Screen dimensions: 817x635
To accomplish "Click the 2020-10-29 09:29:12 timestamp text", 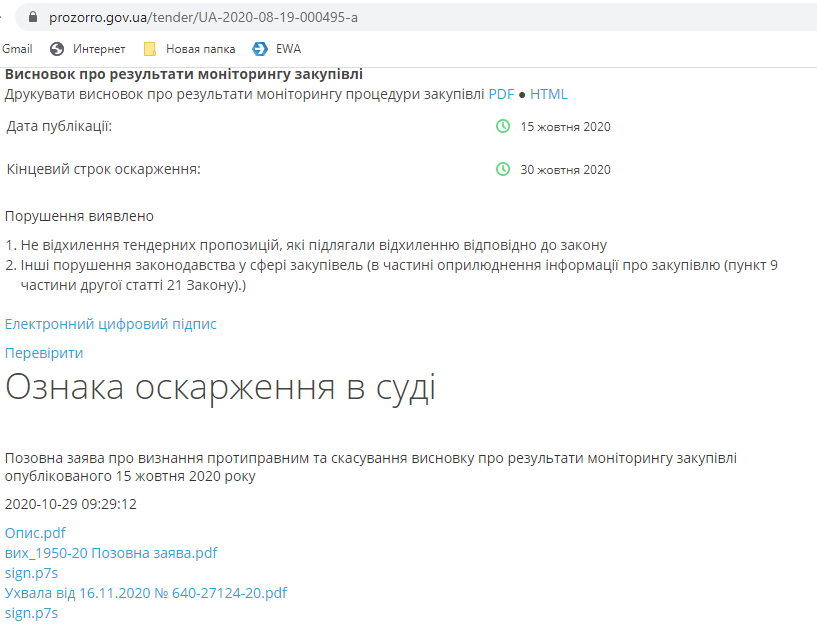I will [70, 504].
